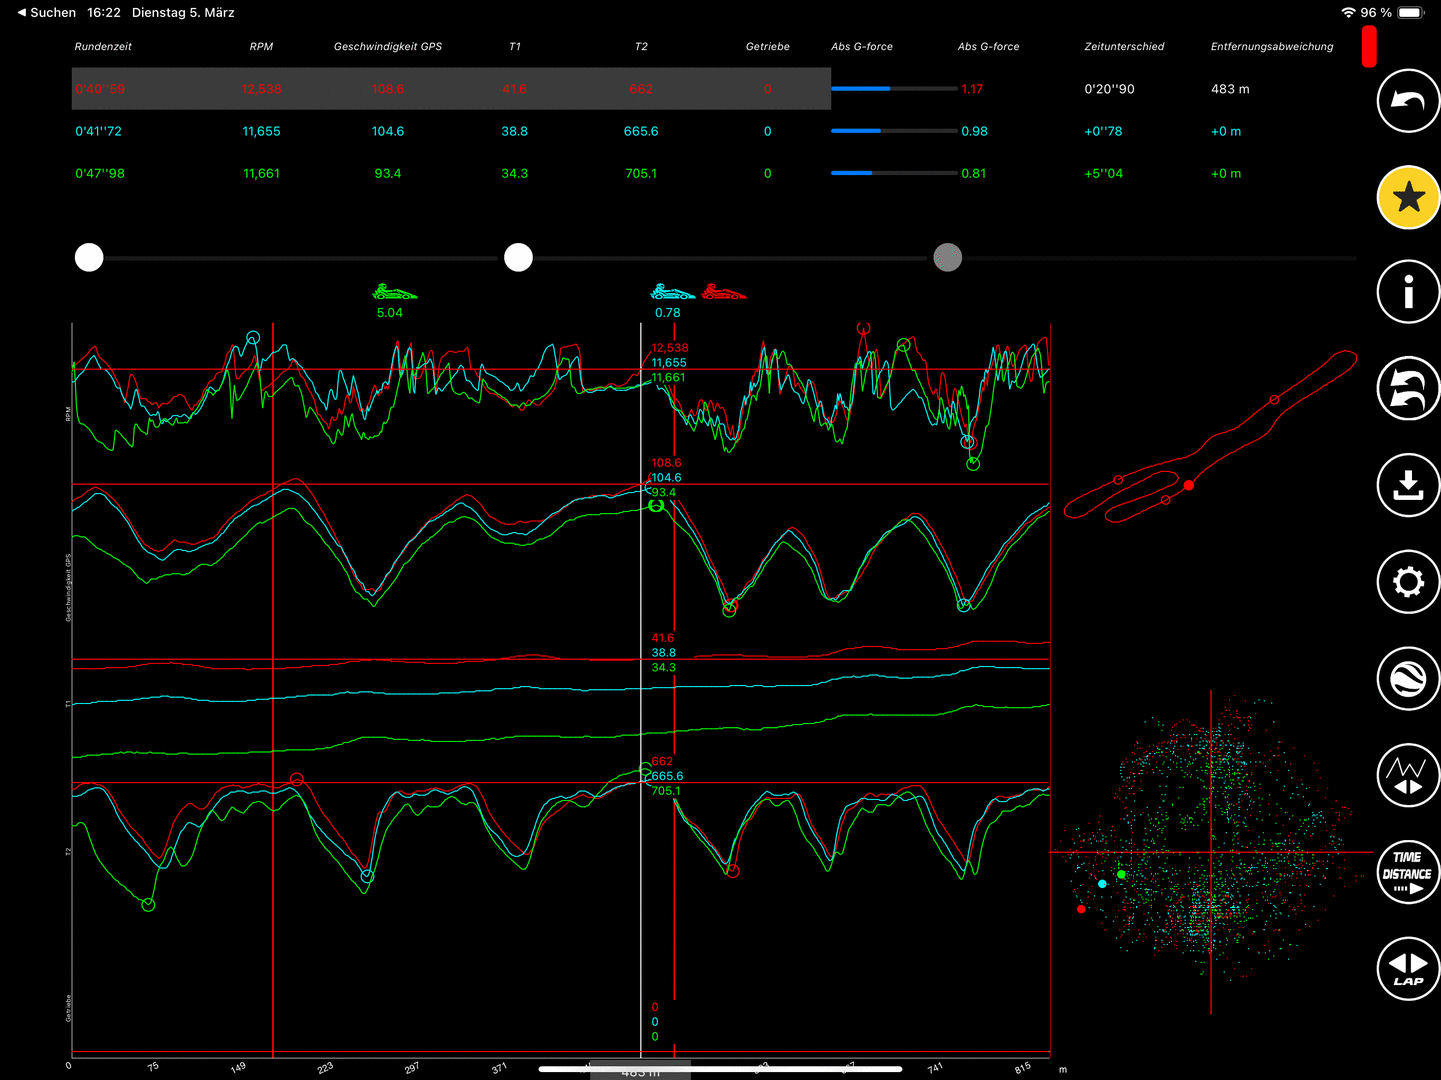Click the gray slider handle
This screenshot has width=1441, height=1080.
coord(947,258)
